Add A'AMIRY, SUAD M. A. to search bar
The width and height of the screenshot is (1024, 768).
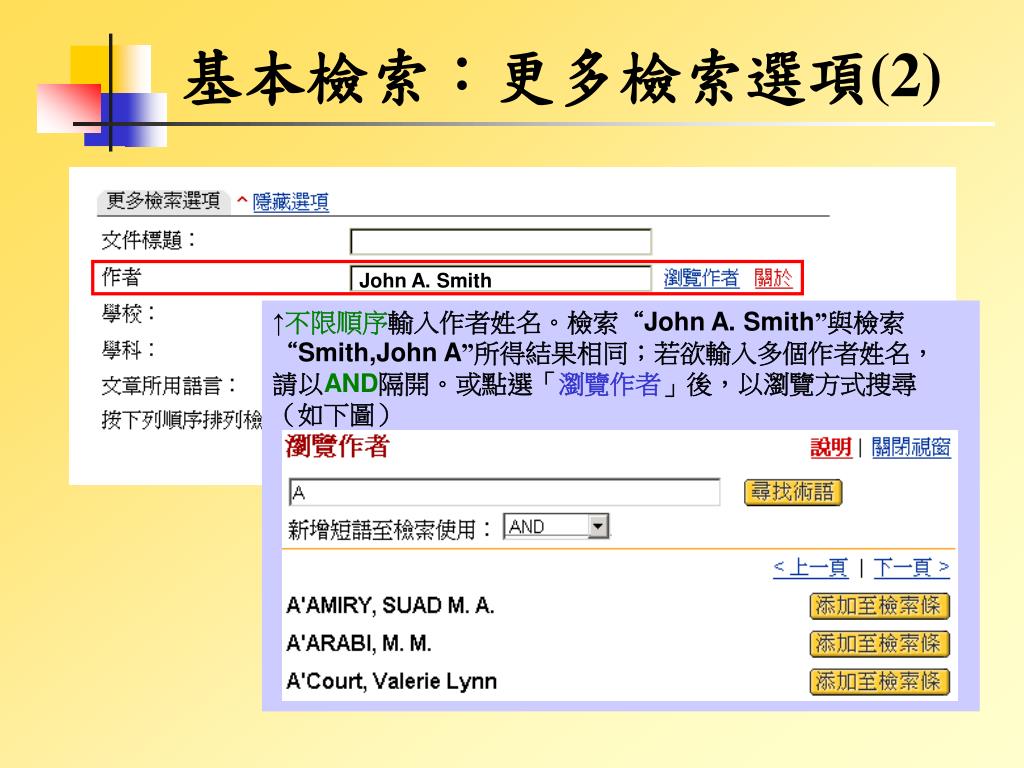(879, 606)
